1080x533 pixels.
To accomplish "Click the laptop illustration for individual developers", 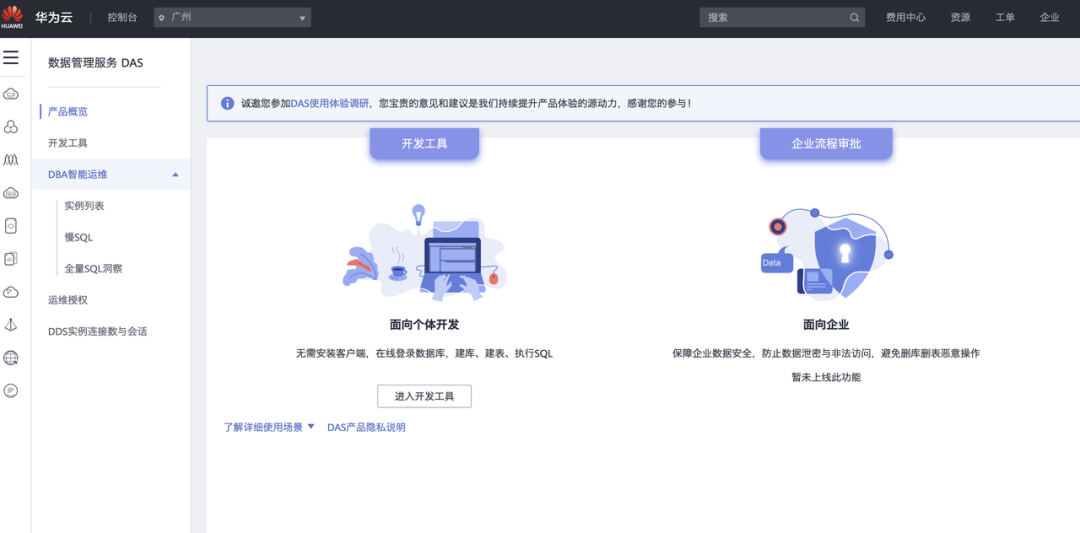I will 424,252.
